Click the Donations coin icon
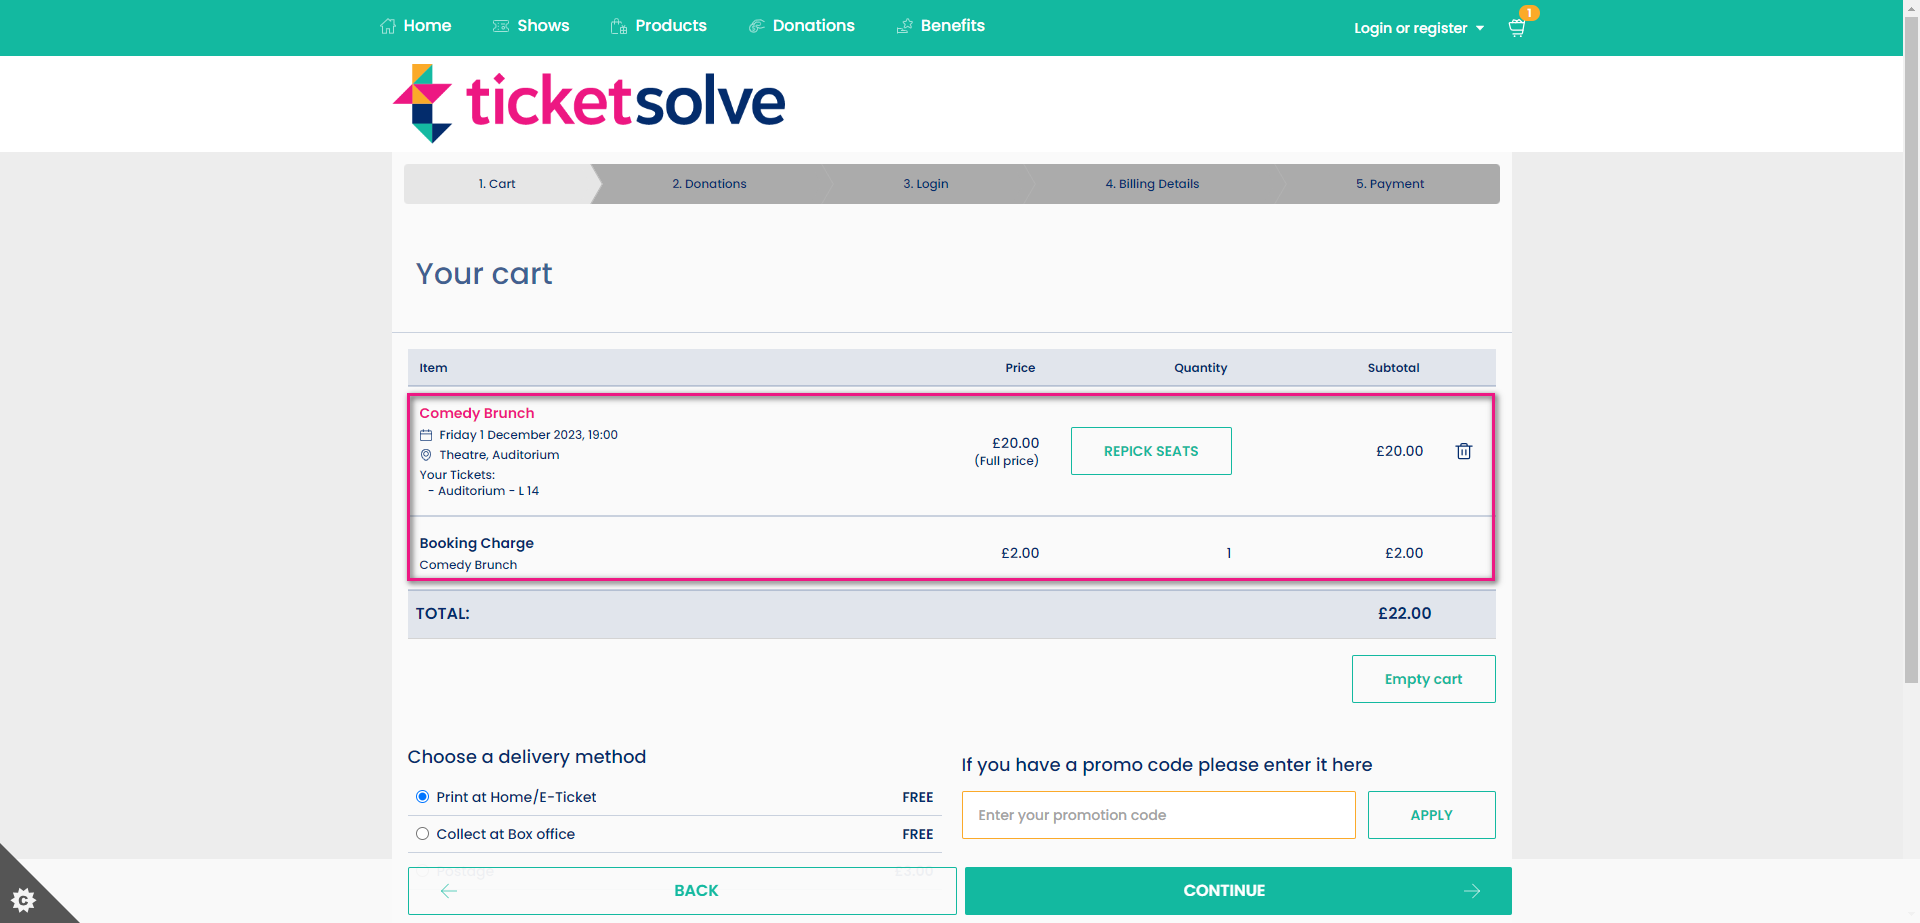This screenshot has height=923, width=1920. (x=756, y=25)
